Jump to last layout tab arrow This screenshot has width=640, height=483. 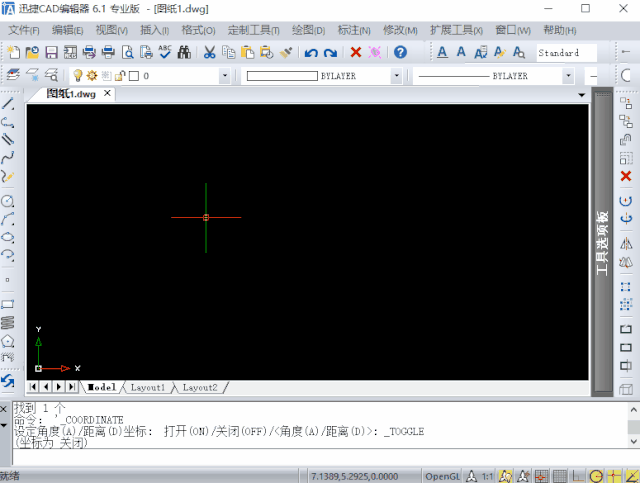point(72,387)
